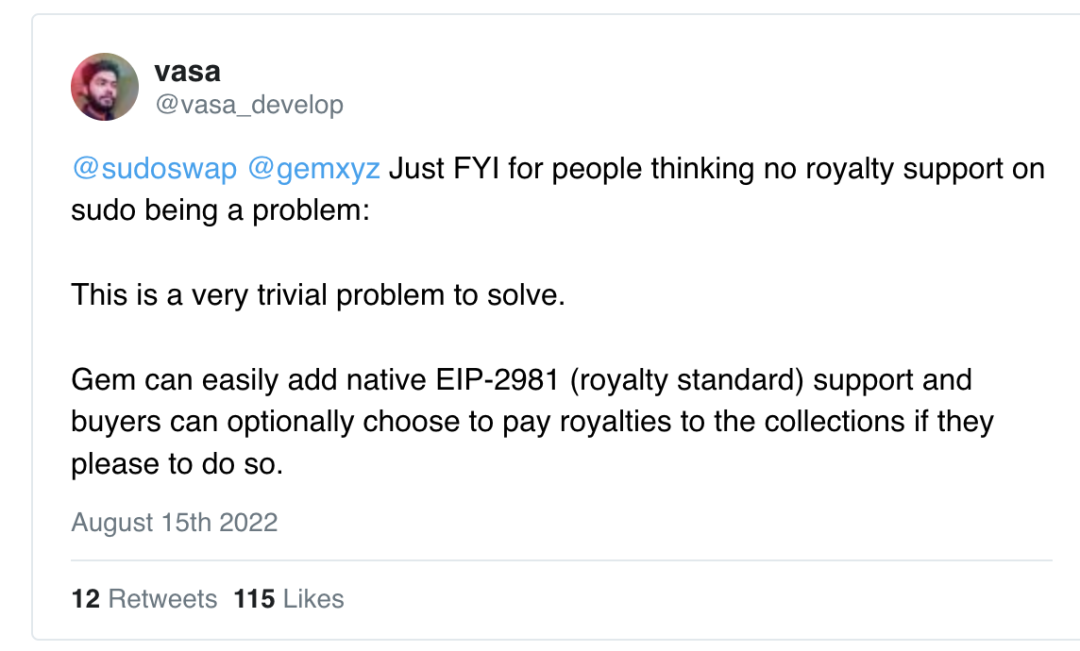Open the display name "vasa"

[188, 72]
